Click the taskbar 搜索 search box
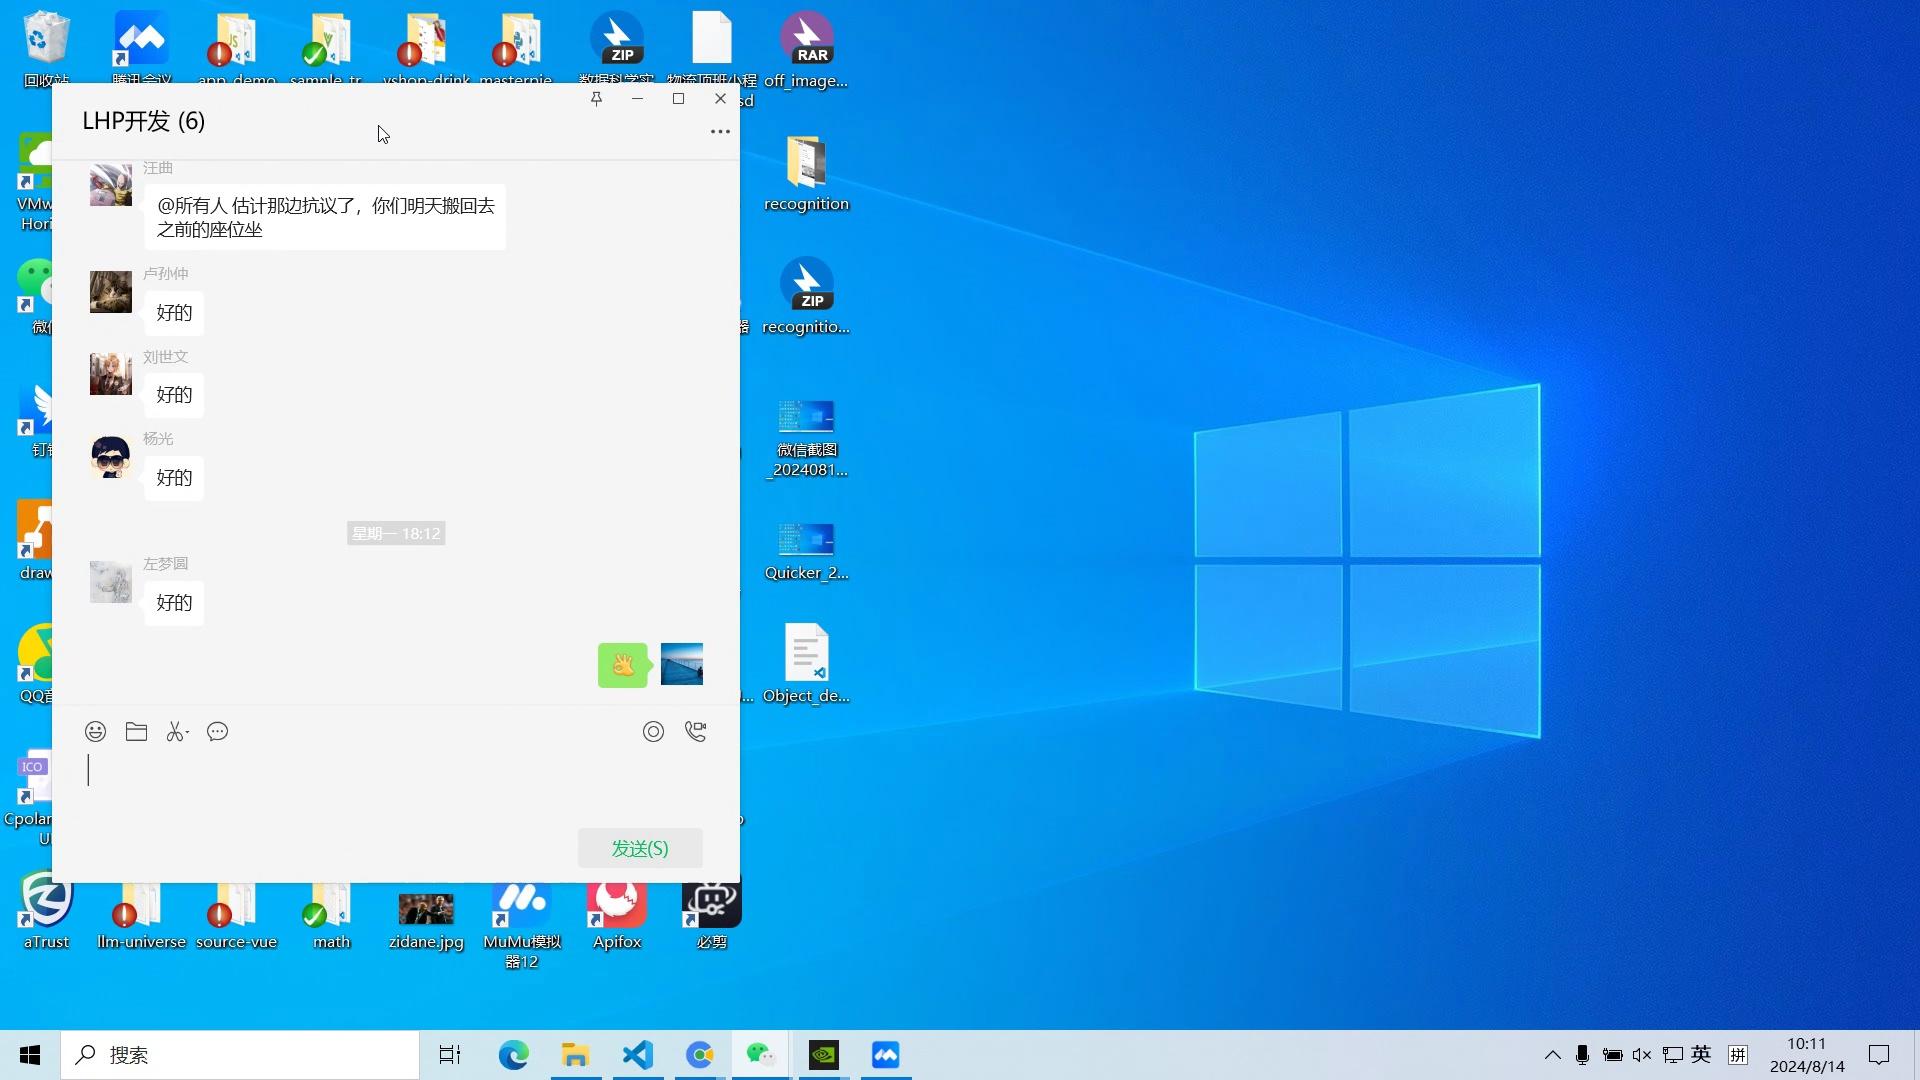This screenshot has height=1080, width=1920. (x=240, y=1055)
